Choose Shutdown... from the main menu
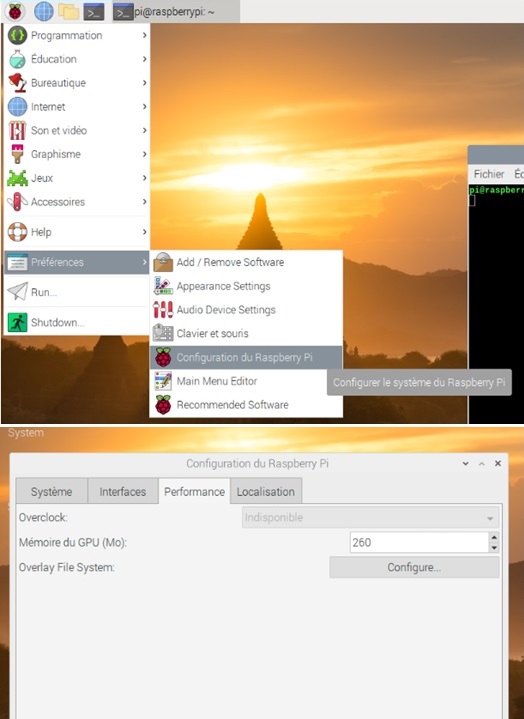 (77, 322)
